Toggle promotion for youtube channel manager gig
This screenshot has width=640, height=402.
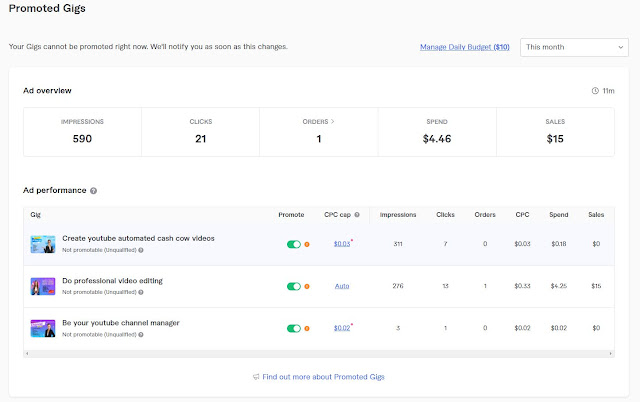[294, 328]
